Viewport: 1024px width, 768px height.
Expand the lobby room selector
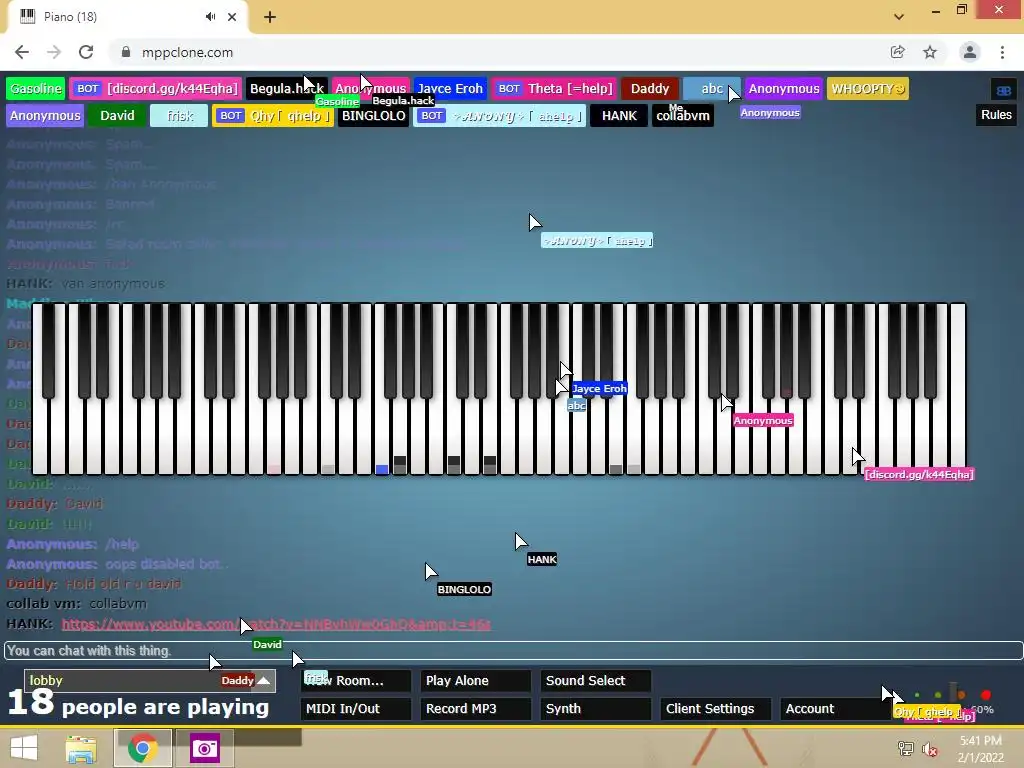pyautogui.click(x=150, y=680)
